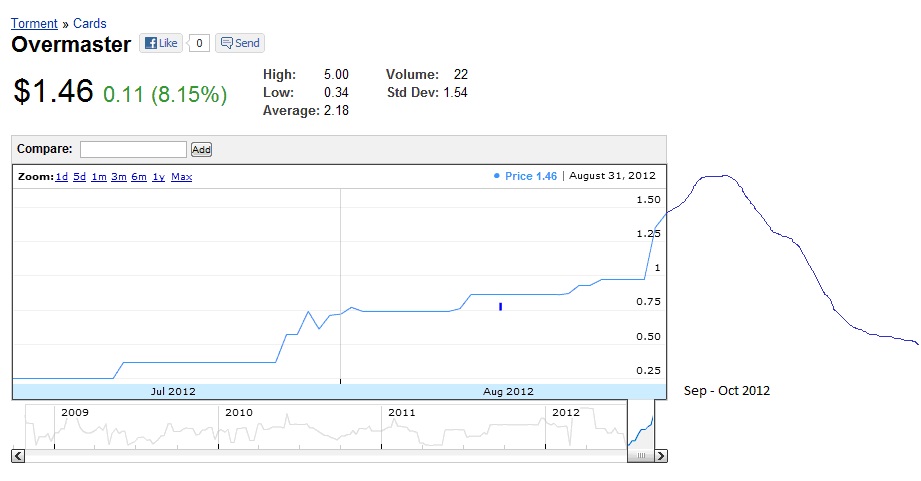
Task: Set chart zoom to 5d
Action: [x=79, y=177]
